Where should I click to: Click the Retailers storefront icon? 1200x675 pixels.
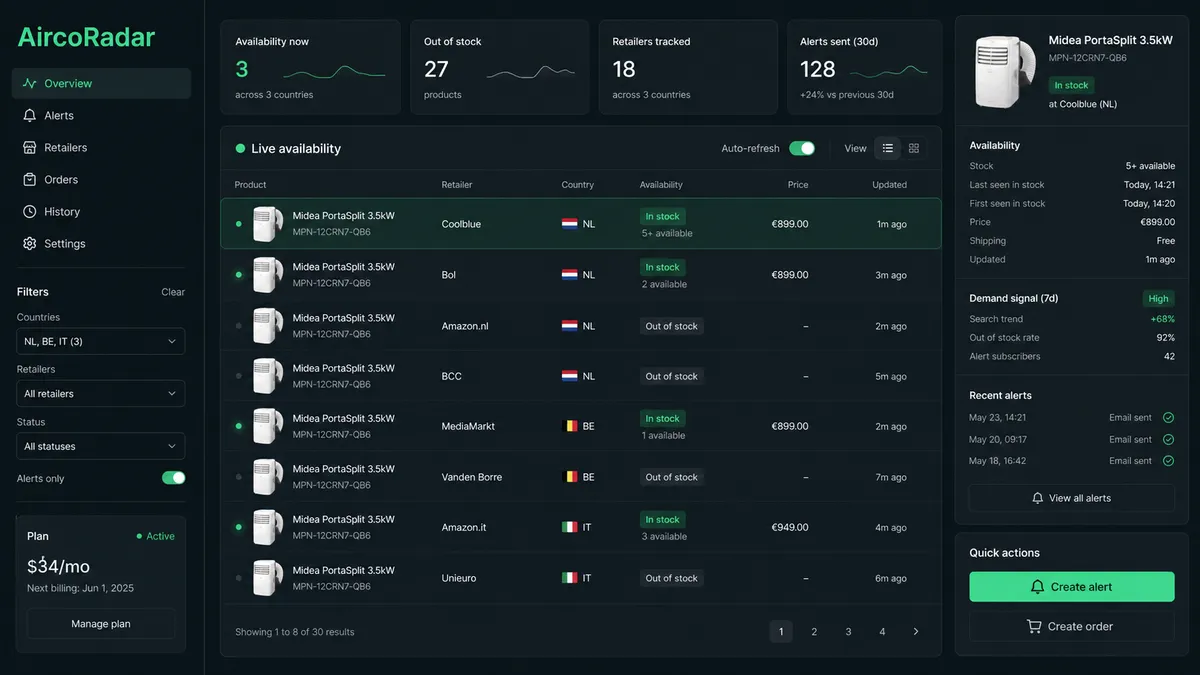(30, 147)
